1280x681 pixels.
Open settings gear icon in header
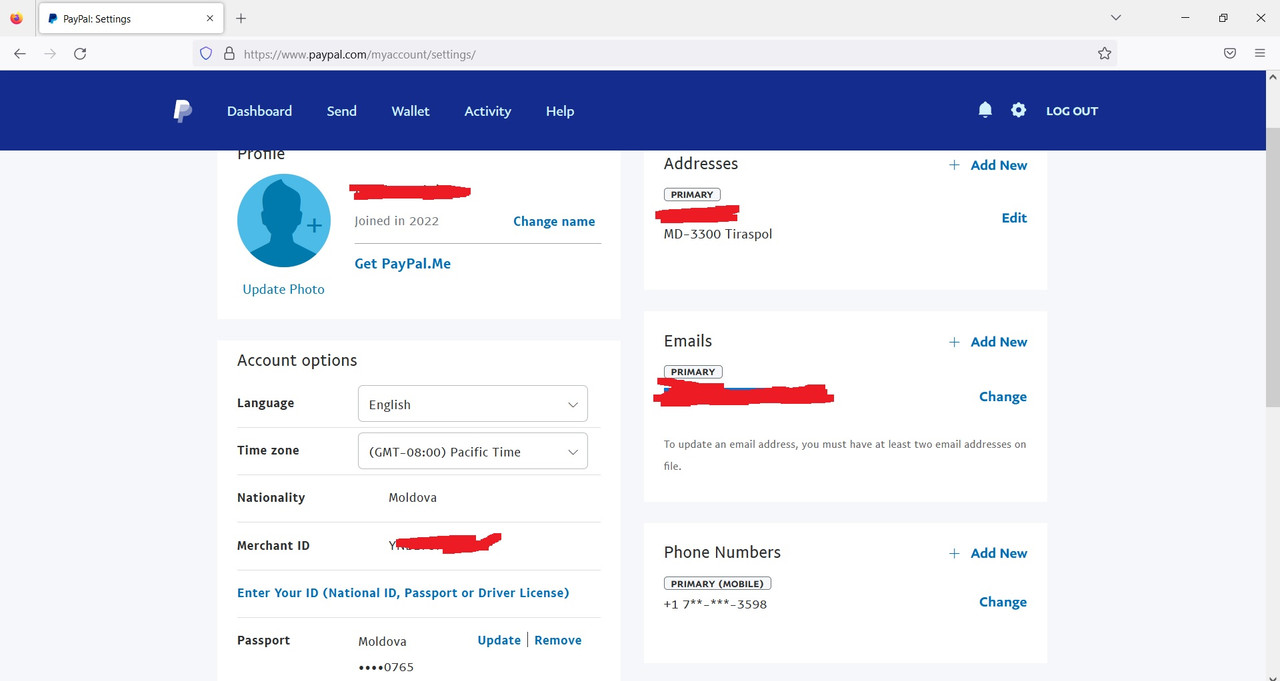1018,110
